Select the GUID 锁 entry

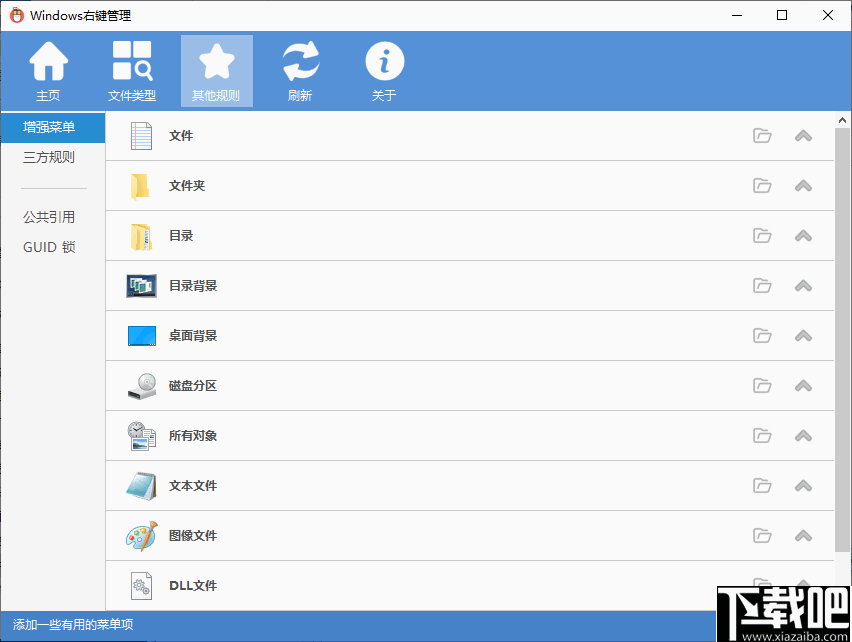click(48, 247)
